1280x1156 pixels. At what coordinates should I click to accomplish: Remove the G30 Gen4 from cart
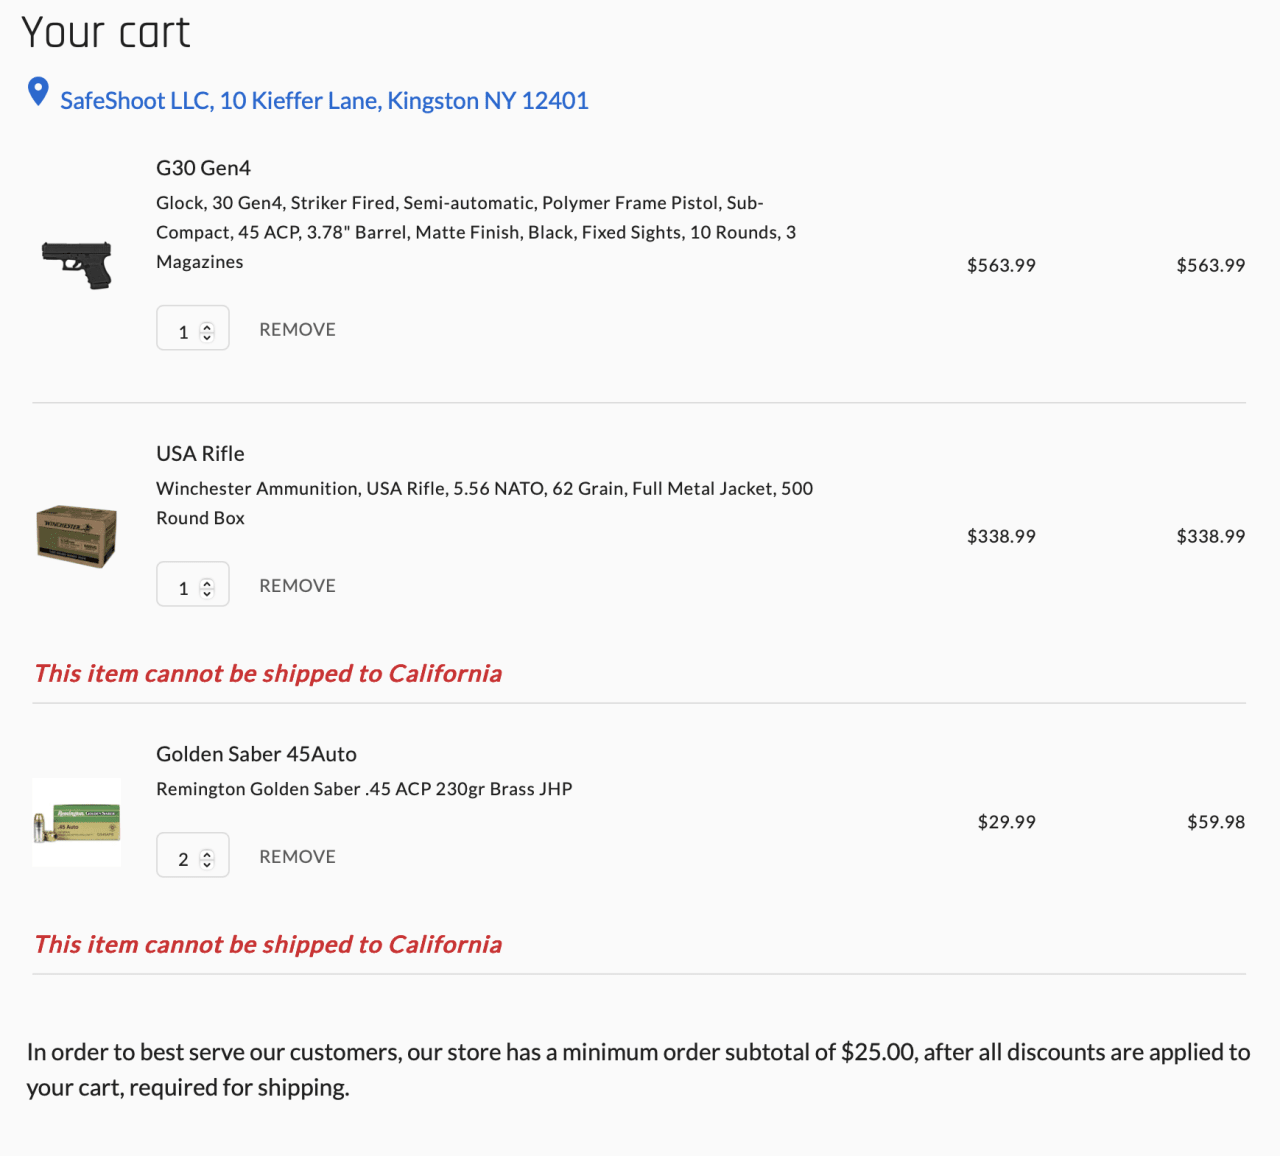pos(297,328)
